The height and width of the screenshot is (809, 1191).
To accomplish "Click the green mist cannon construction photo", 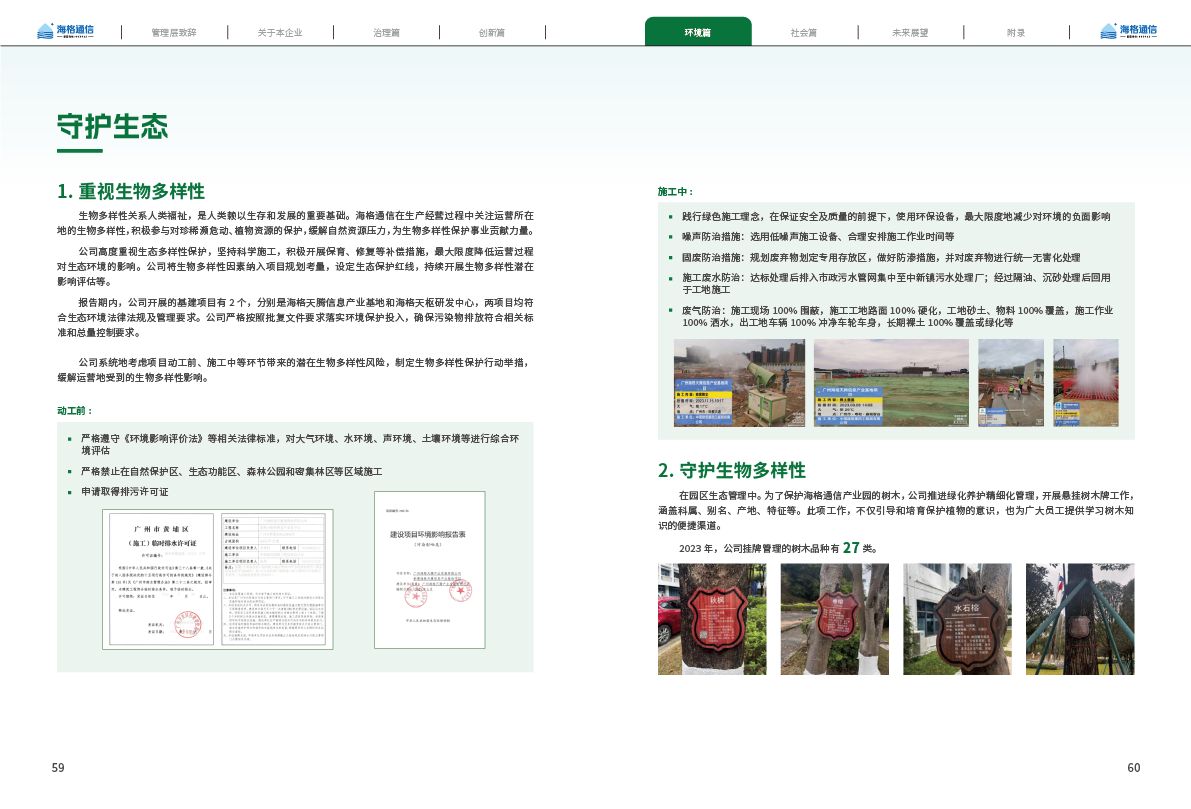I will (x=739, y=384).
